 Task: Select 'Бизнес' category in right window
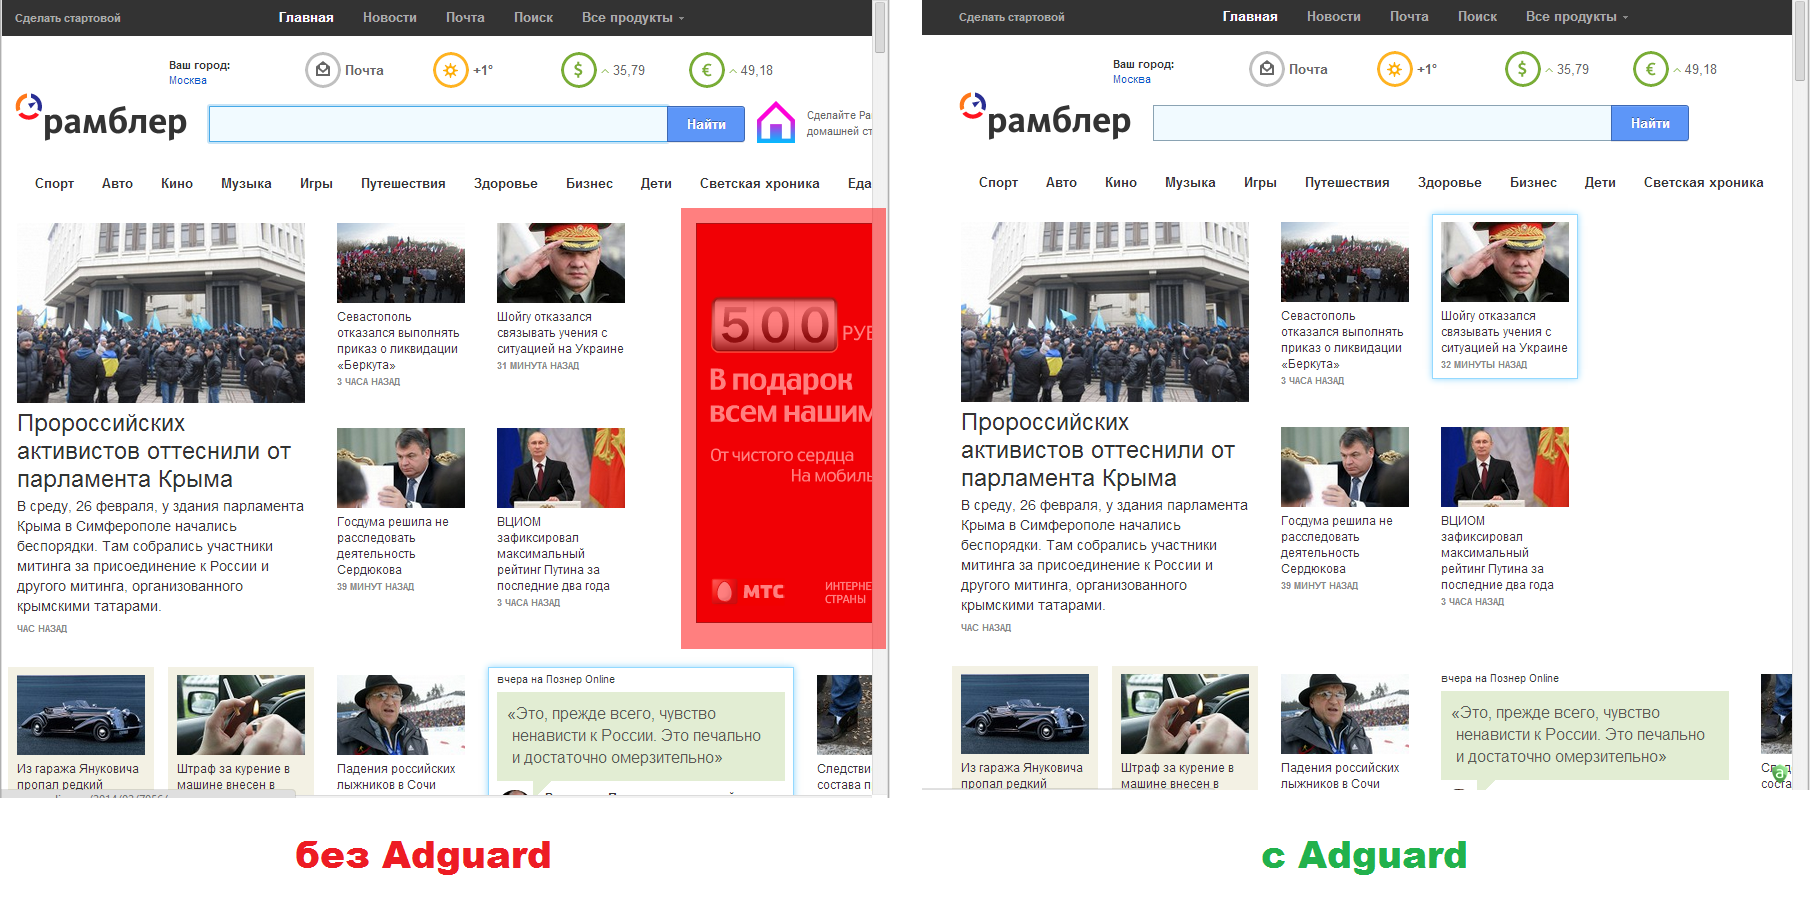1533,183
